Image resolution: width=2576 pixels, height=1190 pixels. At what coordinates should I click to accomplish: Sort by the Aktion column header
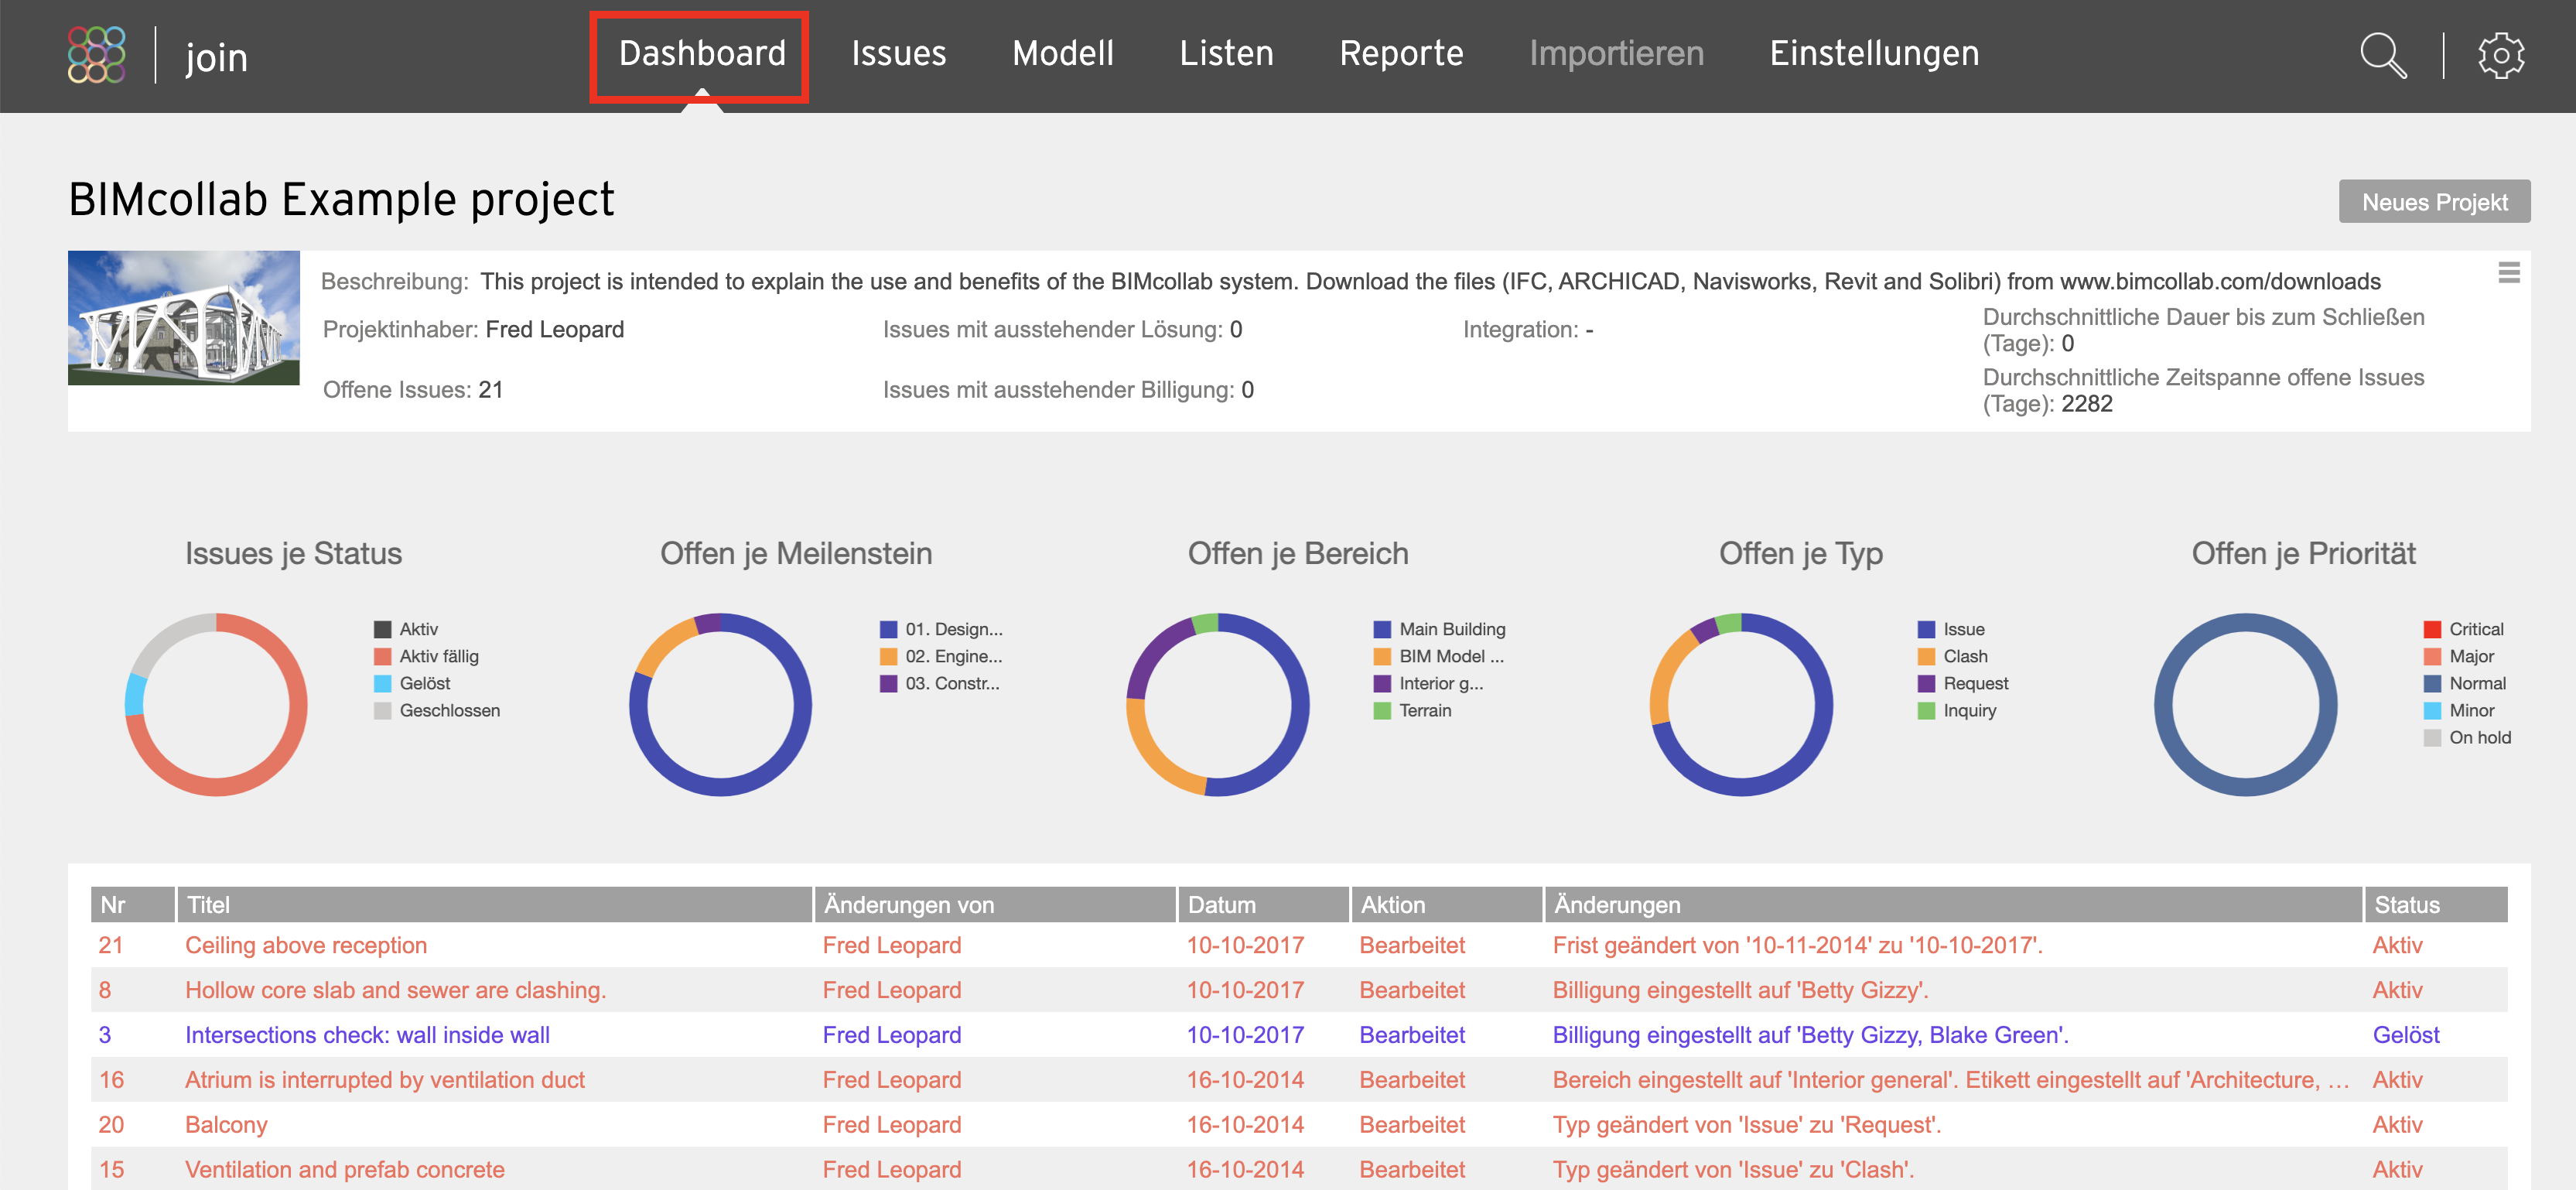tap(1446, 904)
